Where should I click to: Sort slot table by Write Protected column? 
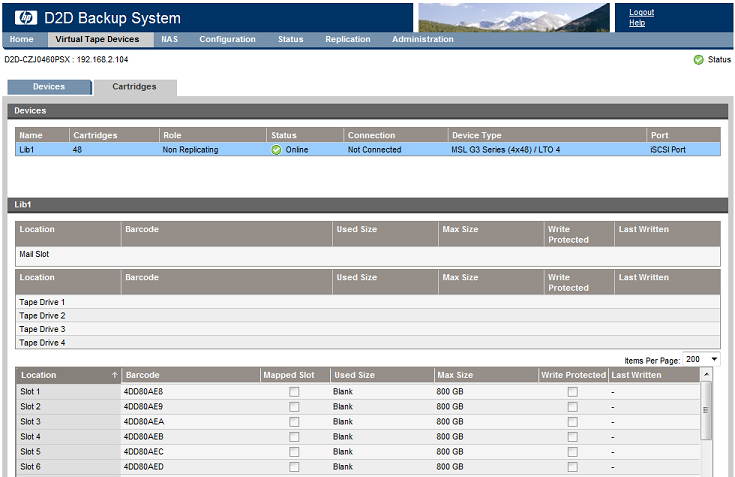573,375
